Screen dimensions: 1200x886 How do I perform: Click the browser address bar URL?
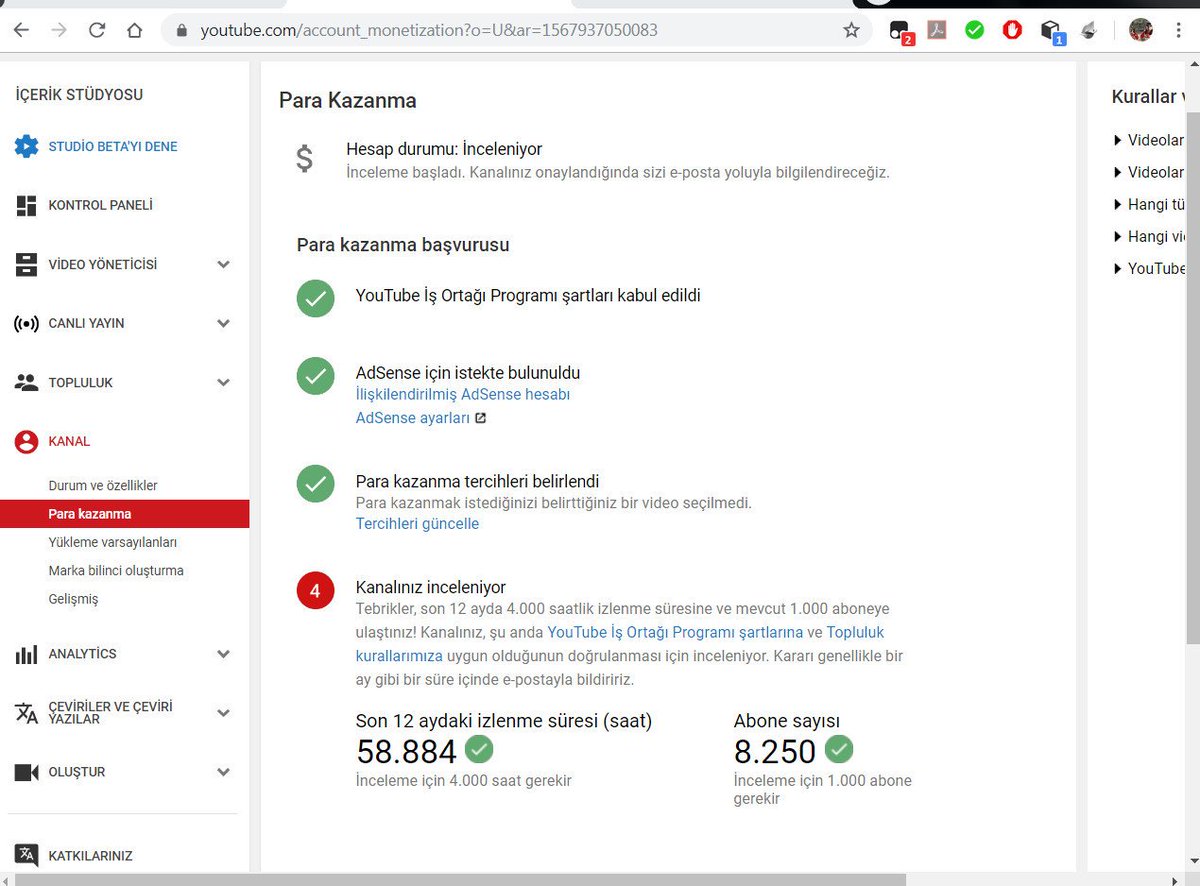pos(429,30)
